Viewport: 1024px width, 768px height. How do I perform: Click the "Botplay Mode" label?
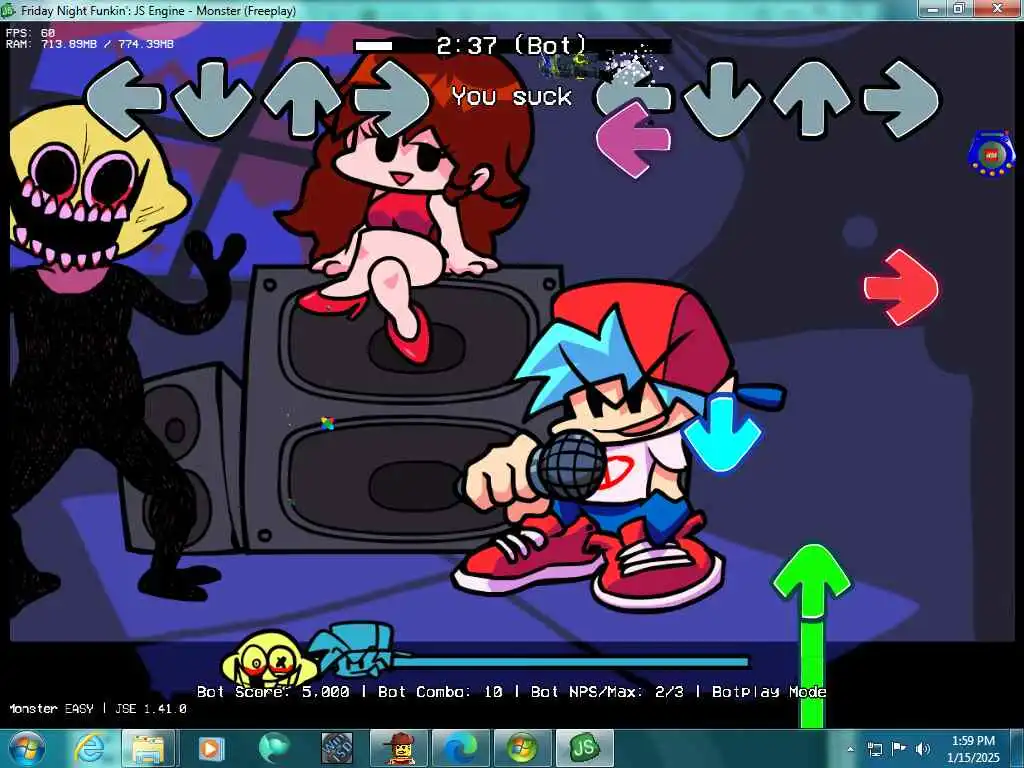point(769,692)
